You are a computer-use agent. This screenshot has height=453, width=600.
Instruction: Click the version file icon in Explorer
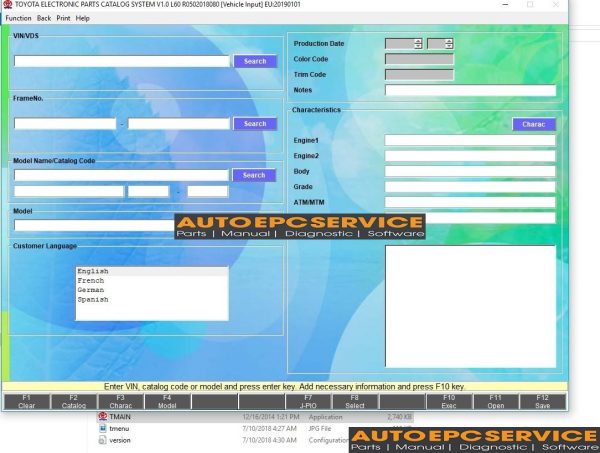pyautogui.click(x=103, y=440)
